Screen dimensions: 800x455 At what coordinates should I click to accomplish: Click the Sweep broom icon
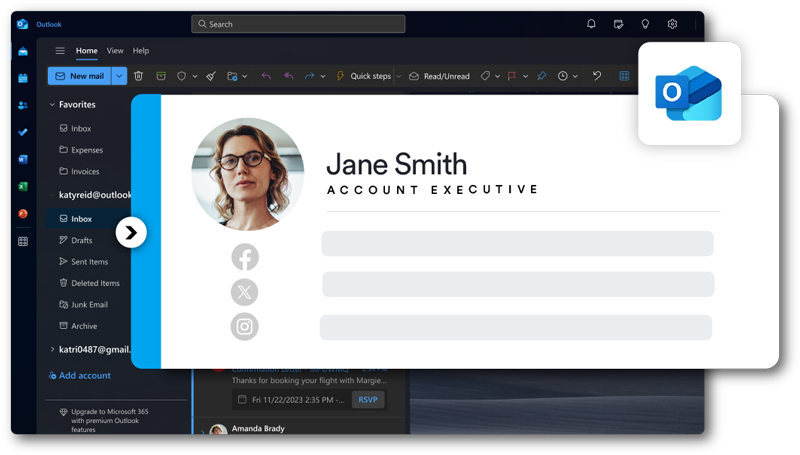(211, 76)
